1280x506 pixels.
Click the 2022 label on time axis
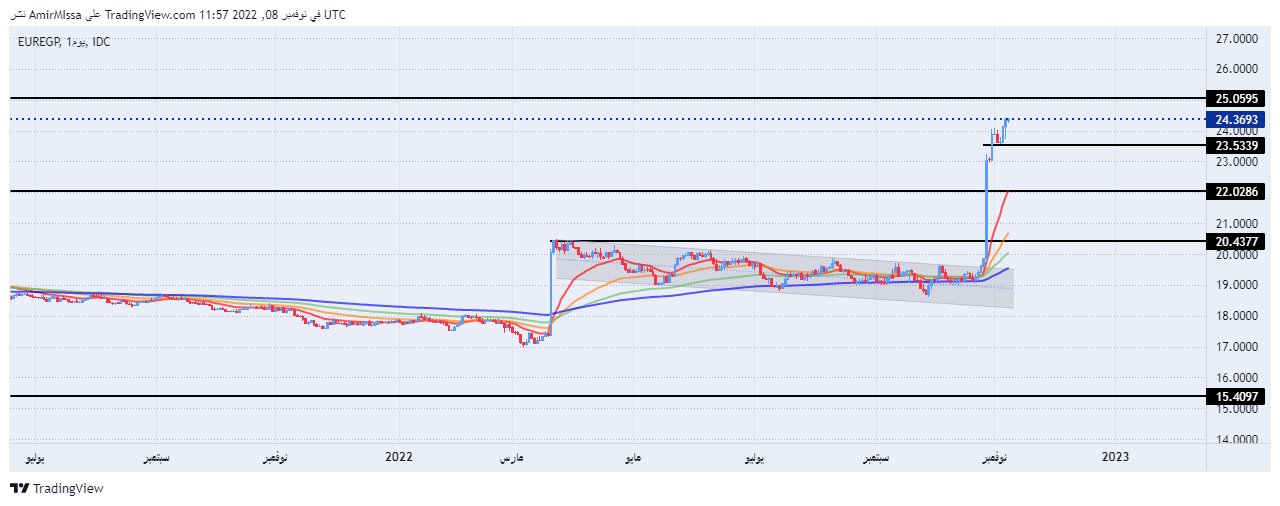point(398,457)
